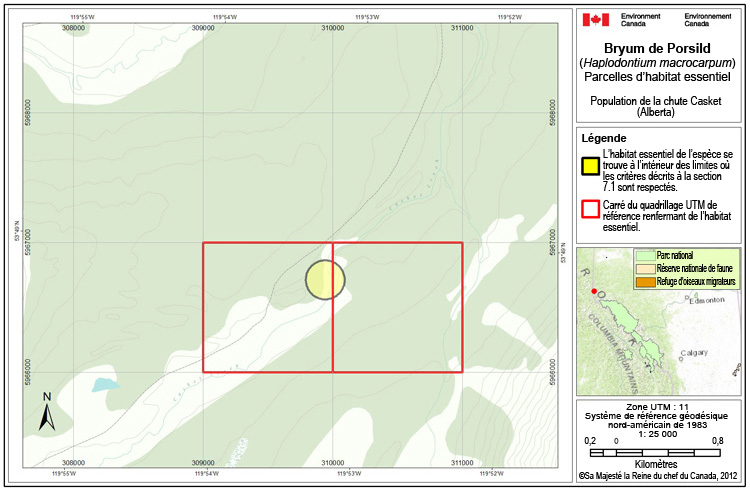Screen dimensions: 750x492
Task: Click the red UTM square legend symbol
Action: pos(590,208)
